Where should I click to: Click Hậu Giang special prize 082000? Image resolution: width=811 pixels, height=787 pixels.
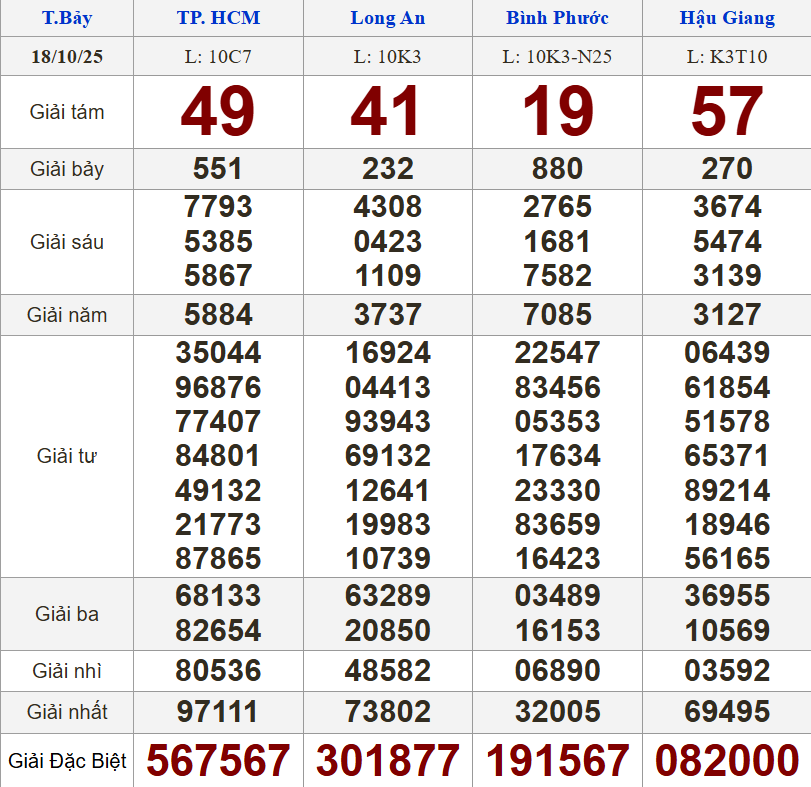coord(727,762)
